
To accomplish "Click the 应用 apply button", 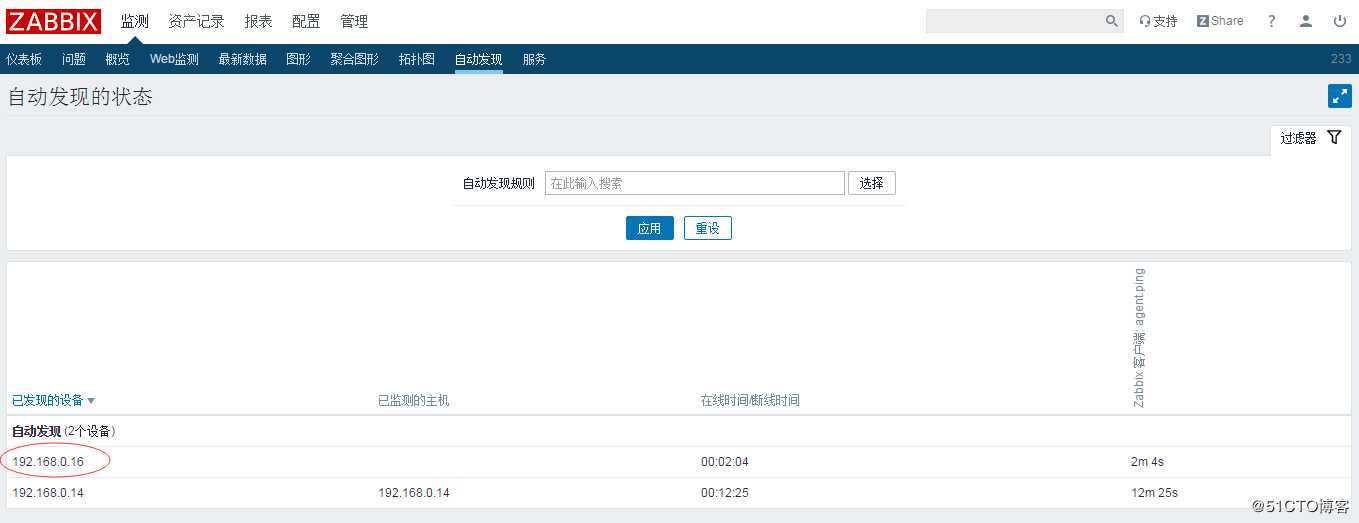I will tap(650, 228).
